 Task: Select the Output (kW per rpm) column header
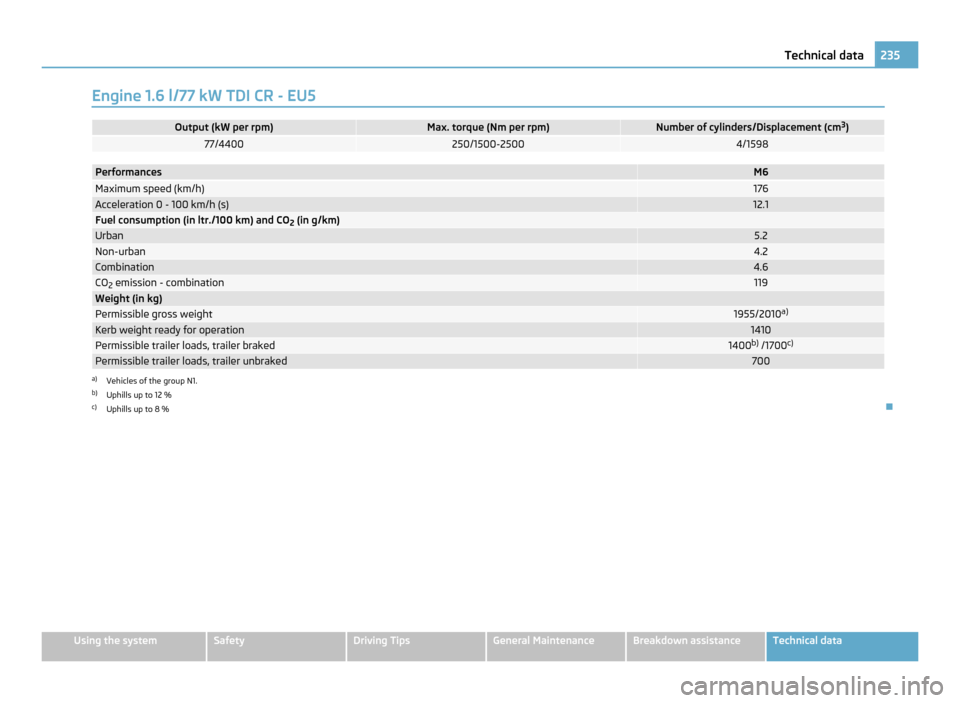tap(224, 127)
